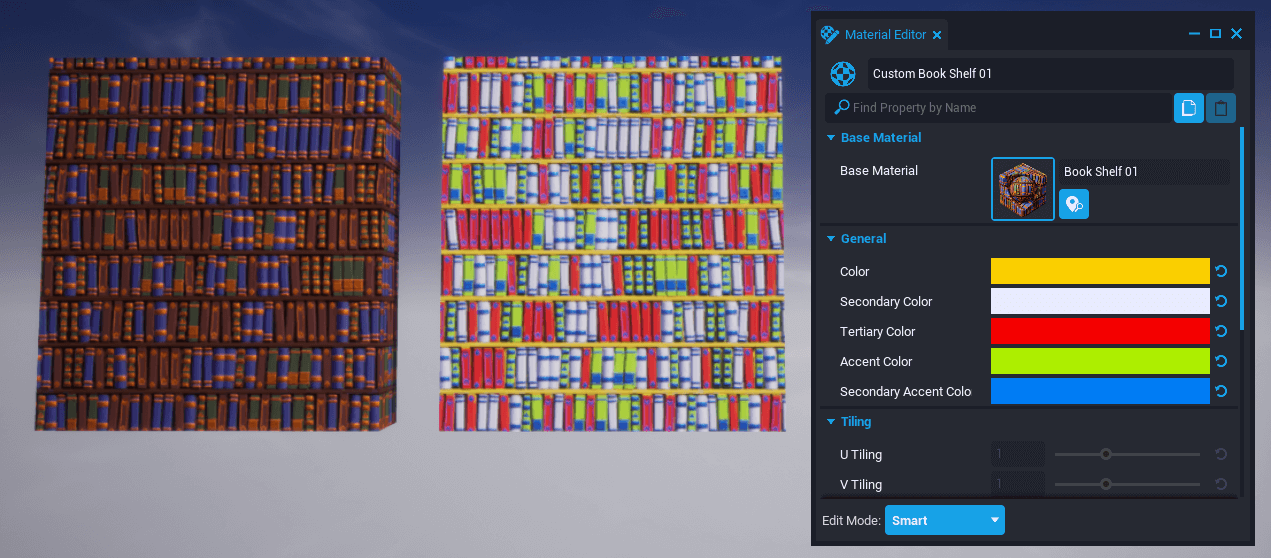Click the copy properties icon
The height and width of the screenshot is (558, 1271).
click(x=1188, y=108)
